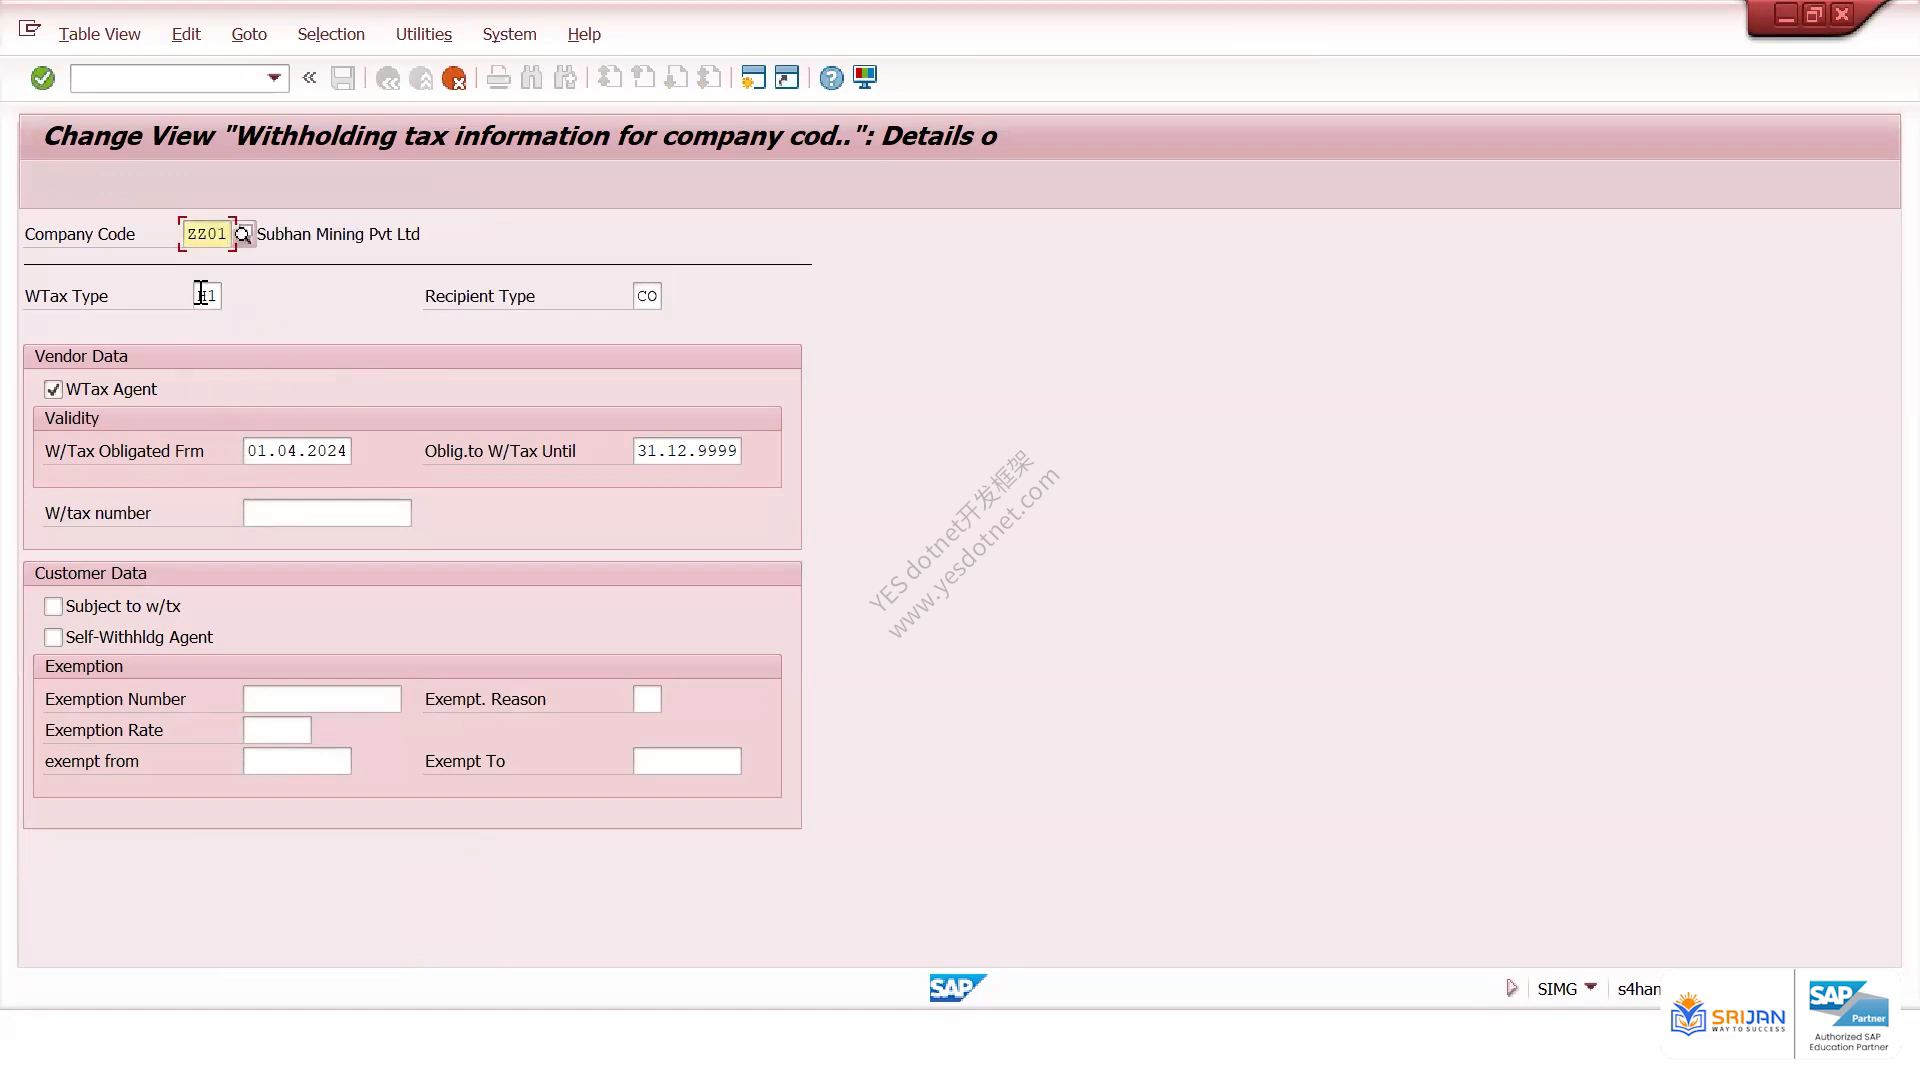The height and width of the screenshot is (1080, 1920).
Task: Open the Utilities menu
Action: click(x=424, y=34)
